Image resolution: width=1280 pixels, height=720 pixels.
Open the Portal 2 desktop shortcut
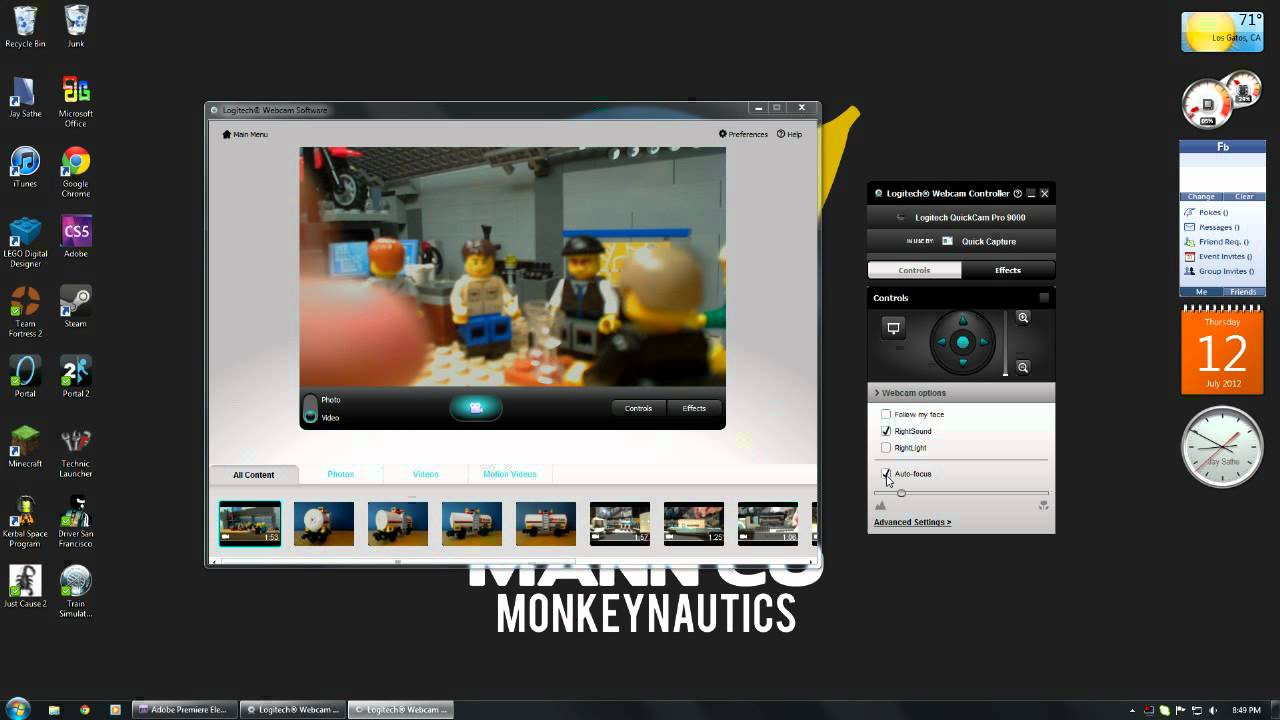[x=76, y=377]
